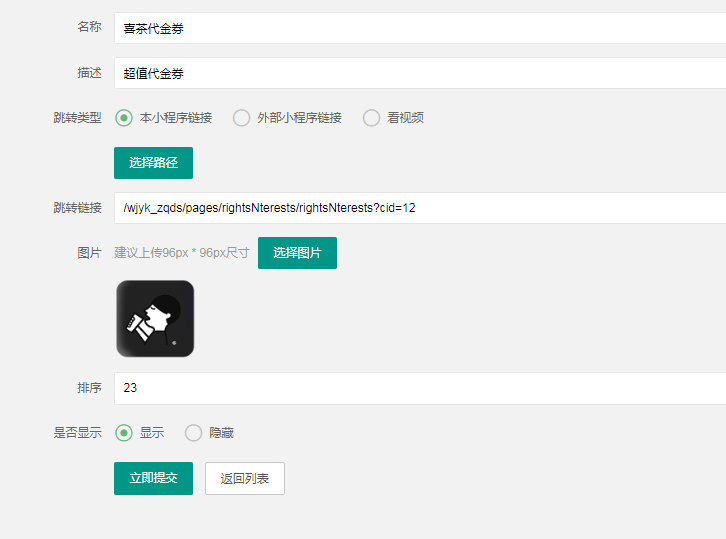Focus the 描述 field containing 超值代金券
726x539 pixels.
point(420,73)
